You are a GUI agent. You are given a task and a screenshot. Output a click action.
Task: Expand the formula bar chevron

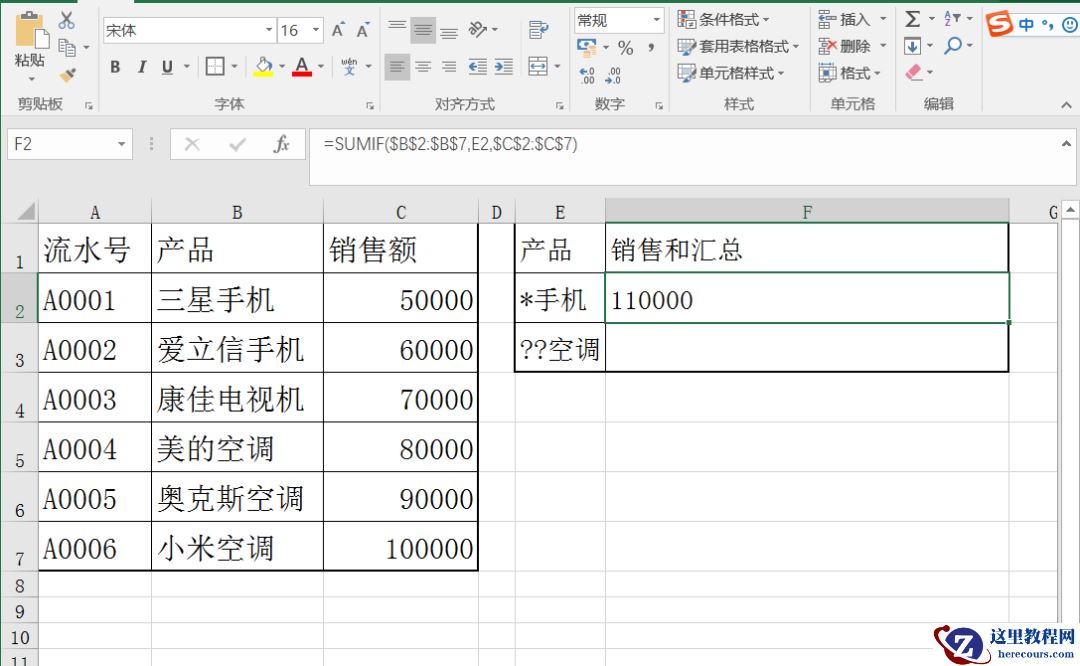tap(1066, 143)
